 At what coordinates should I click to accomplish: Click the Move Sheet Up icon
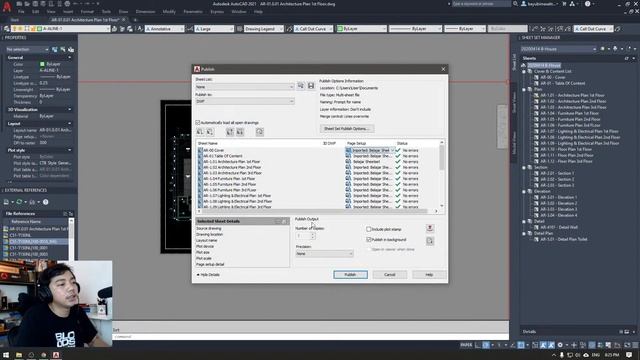tap(230, 132)
